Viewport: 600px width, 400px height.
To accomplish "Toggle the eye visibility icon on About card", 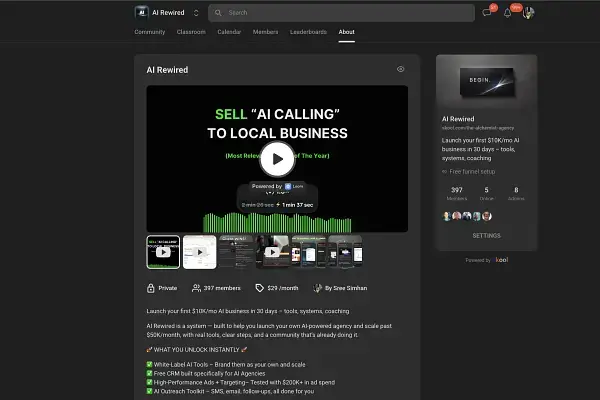I will [x=400, y=70].
